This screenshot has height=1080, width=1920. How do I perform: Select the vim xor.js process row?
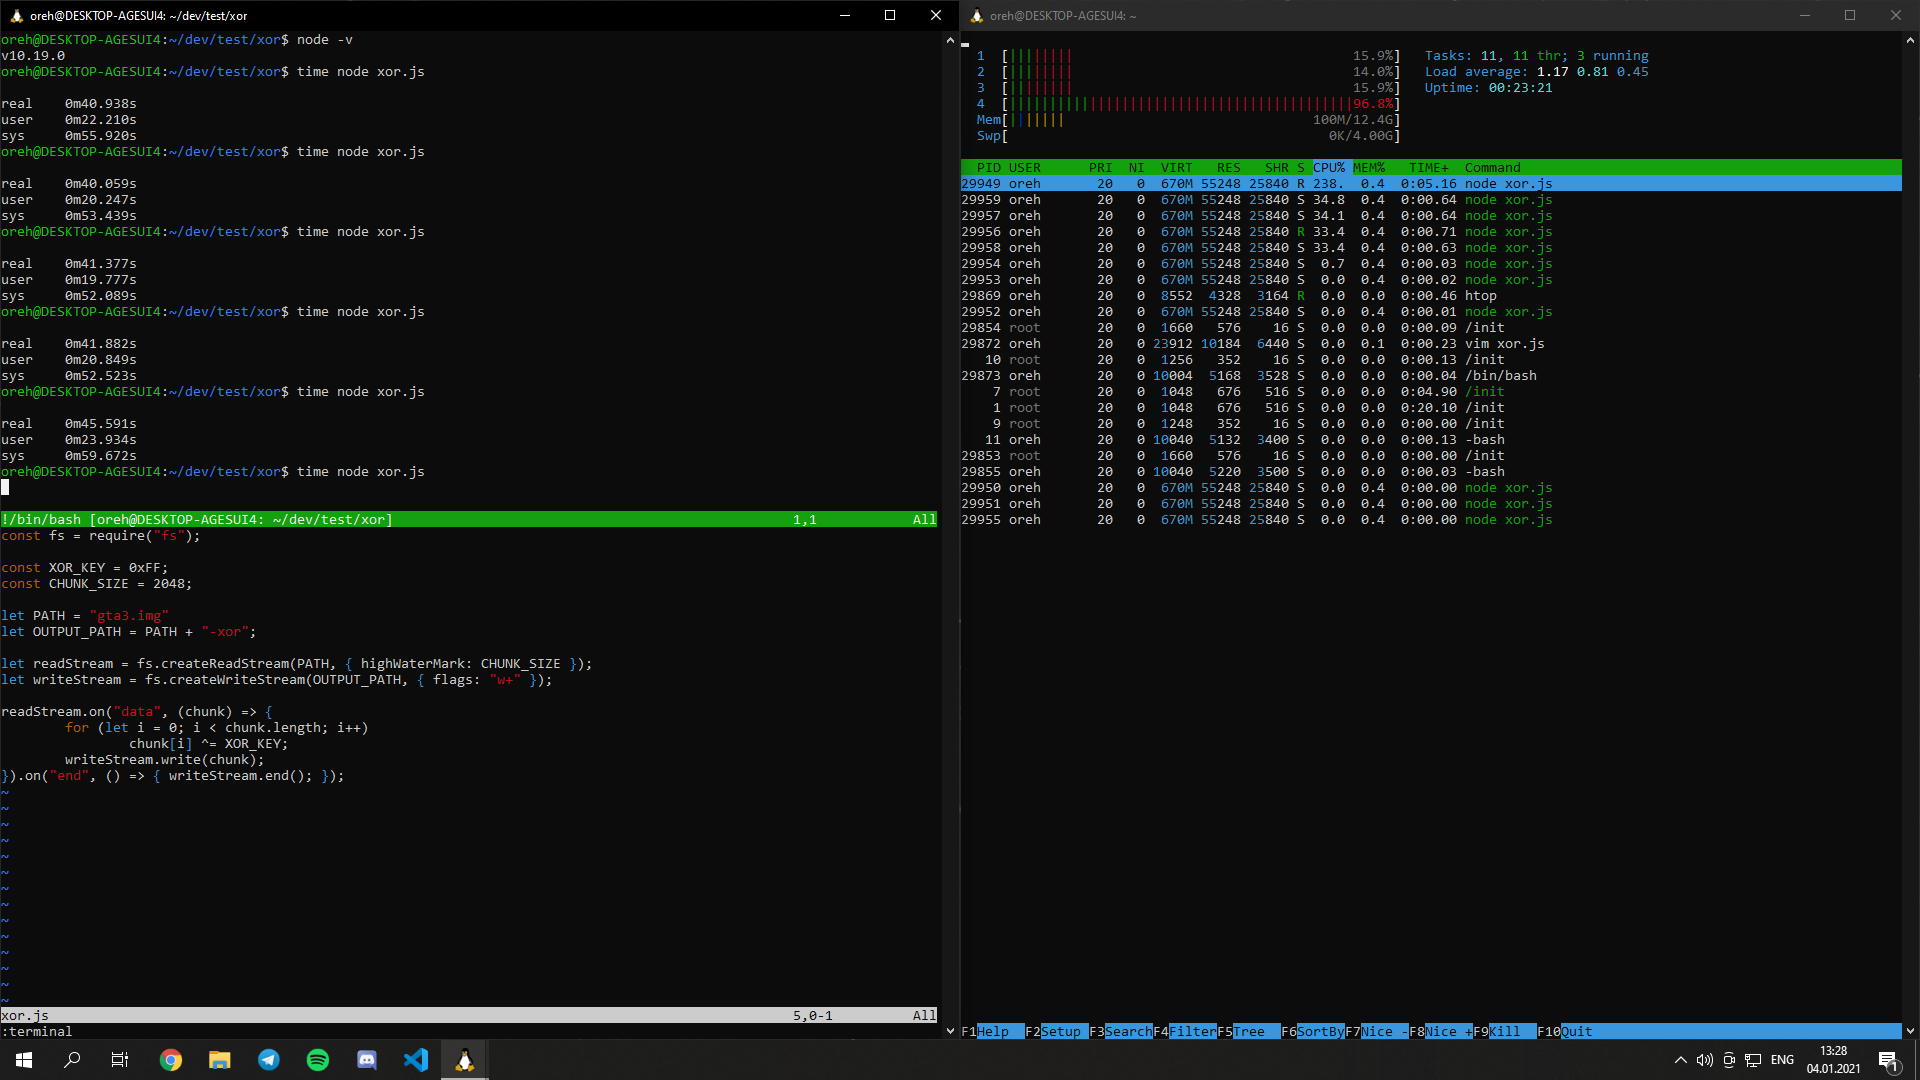click(x=1504, y=344)
